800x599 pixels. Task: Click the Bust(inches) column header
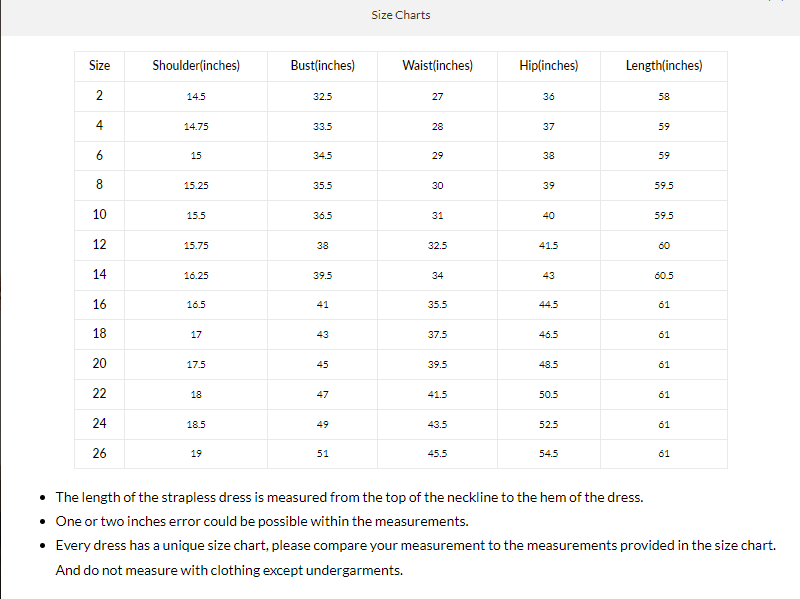322,66
